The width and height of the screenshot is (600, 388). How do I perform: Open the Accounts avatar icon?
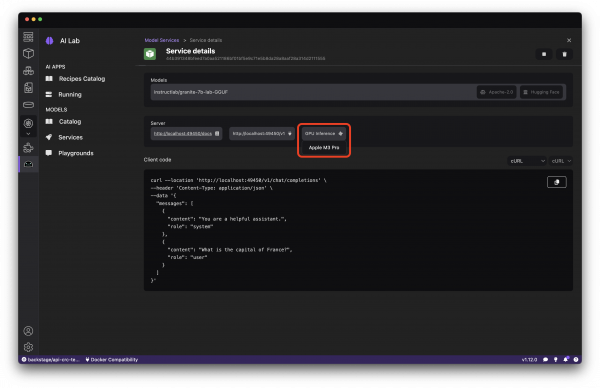(28, 331)
